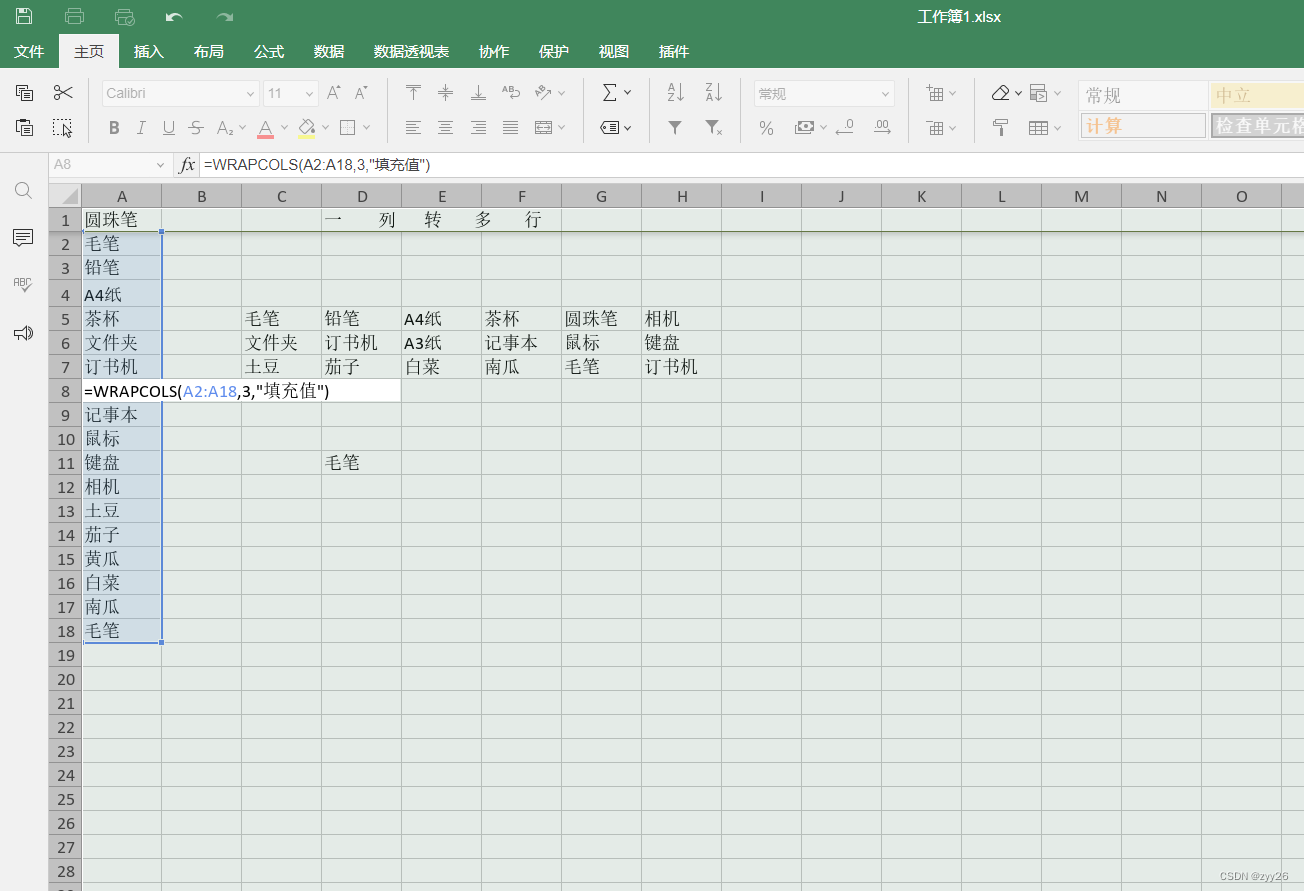This screenshot has width=1304, height=891.
Task: Open Comments panel in left sidebar
Action: click(x=23, y=237)
